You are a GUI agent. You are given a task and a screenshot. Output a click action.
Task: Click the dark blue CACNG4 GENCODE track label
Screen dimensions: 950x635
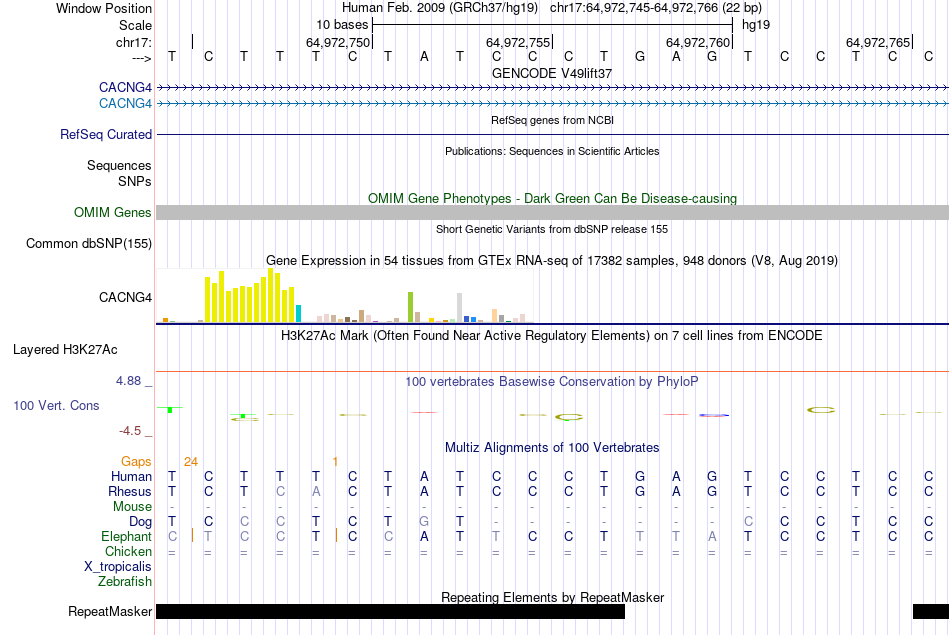point(125,88)
